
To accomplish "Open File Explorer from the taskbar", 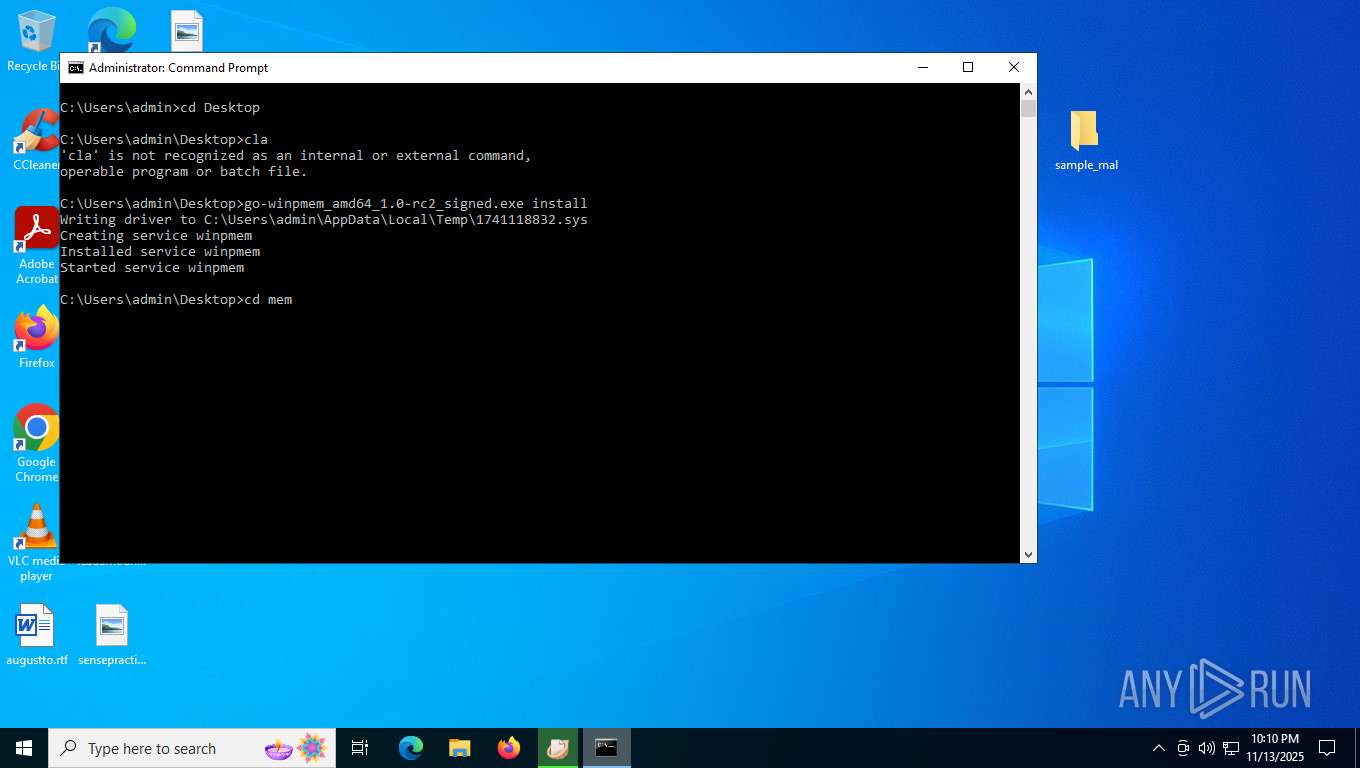I will [x=459, y=748].
